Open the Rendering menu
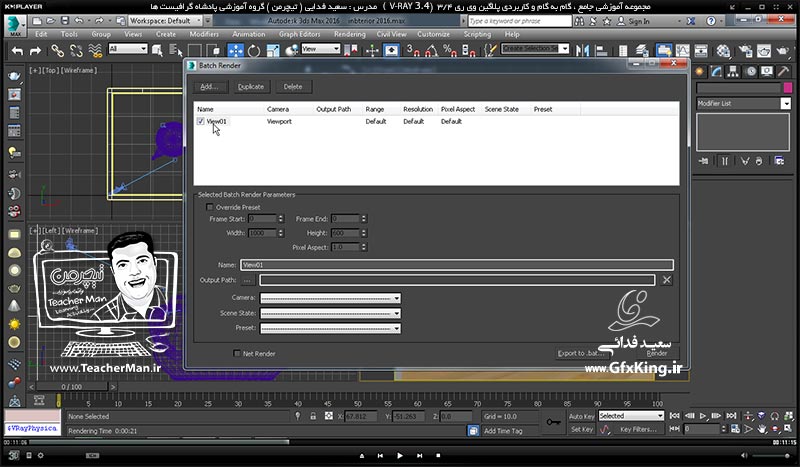The image size is (800, 467). [349, 34]
